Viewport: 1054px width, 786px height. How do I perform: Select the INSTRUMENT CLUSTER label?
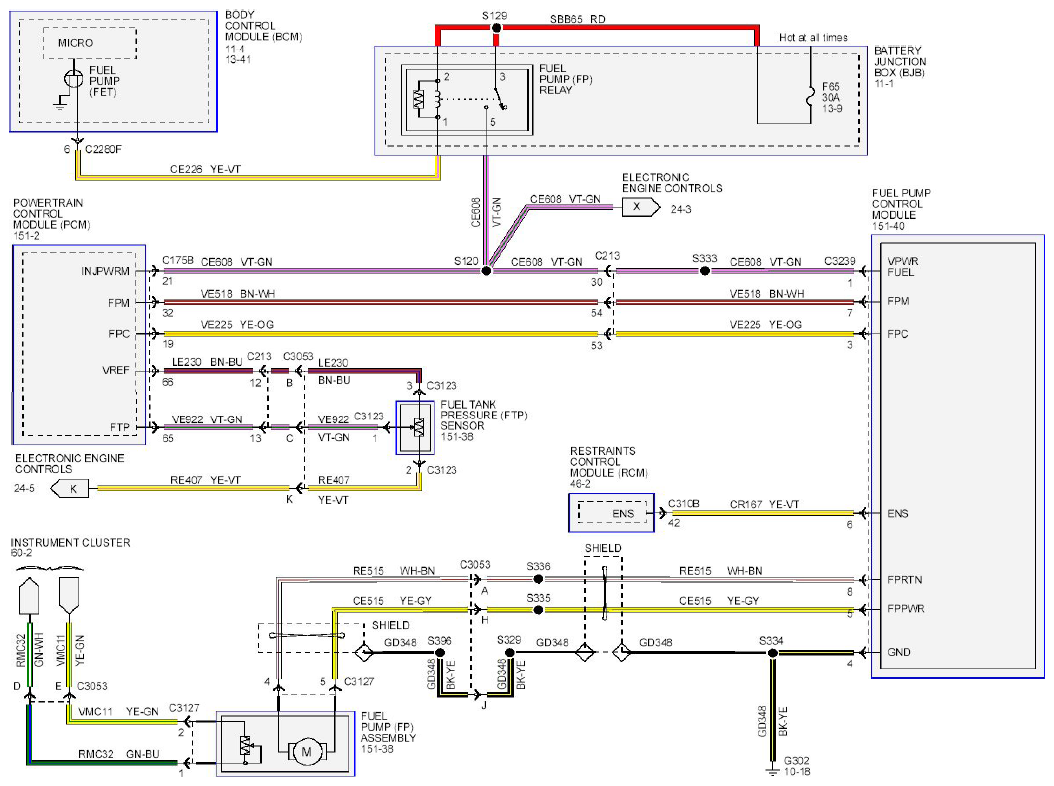point(71,543)
